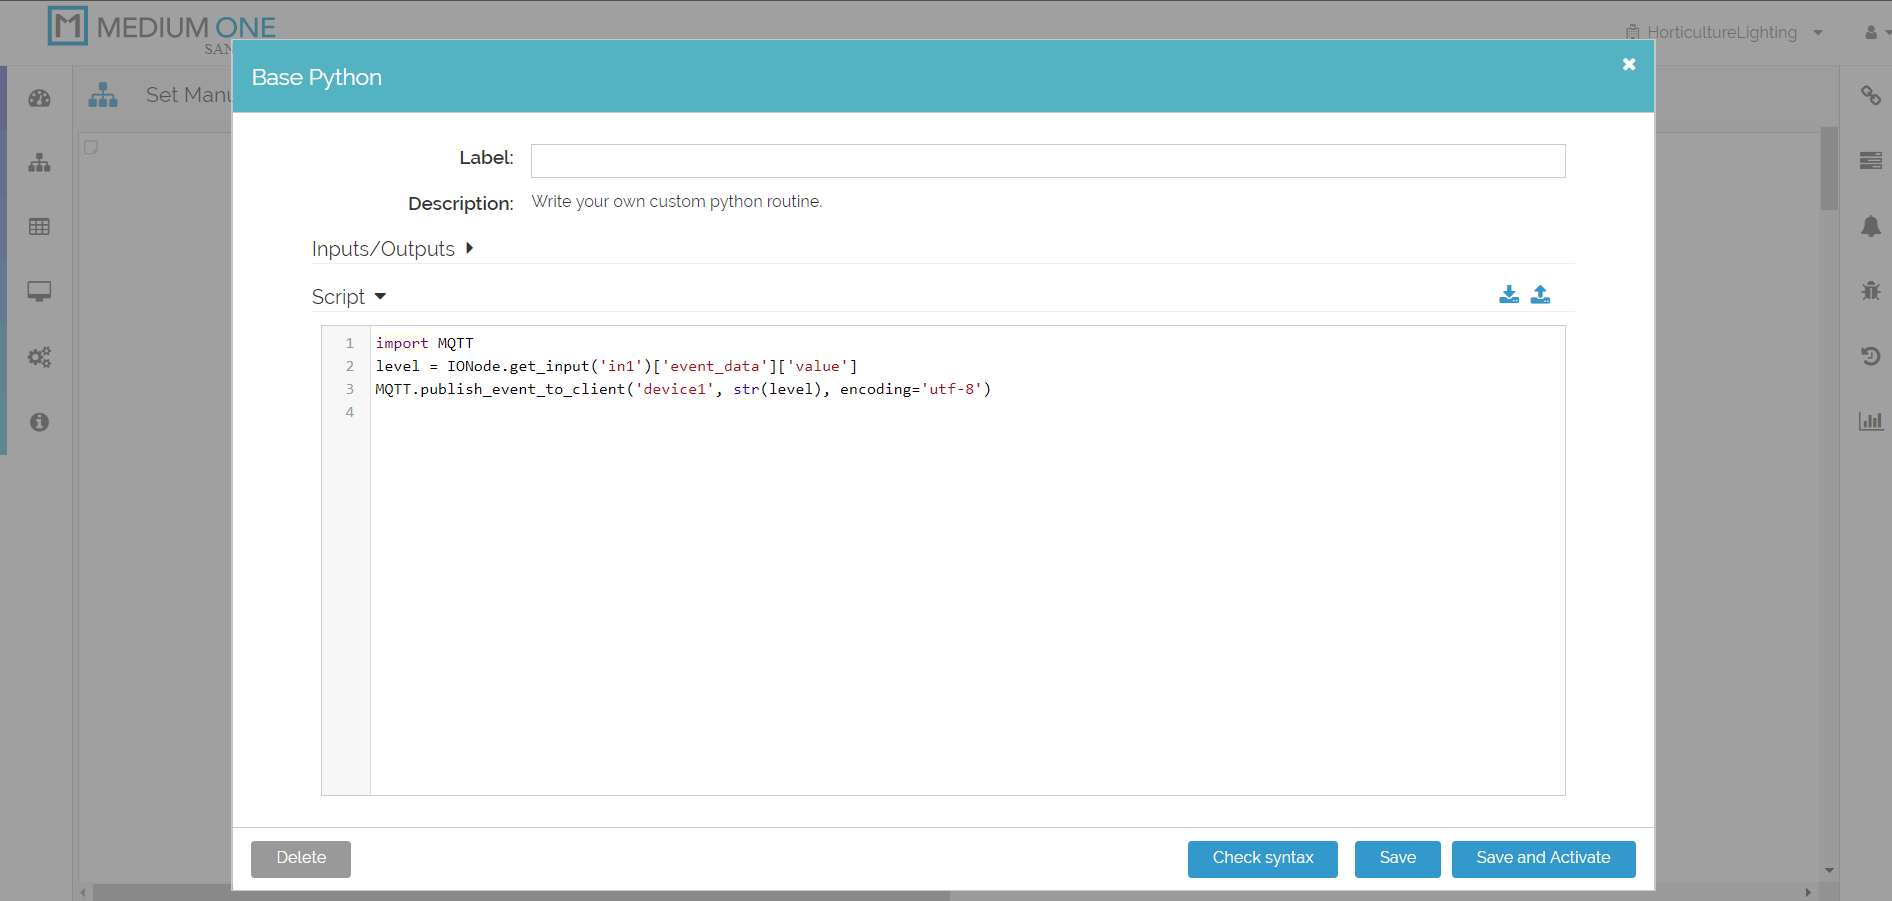Open the table grid icon in left sidebar

pos(39,227)
